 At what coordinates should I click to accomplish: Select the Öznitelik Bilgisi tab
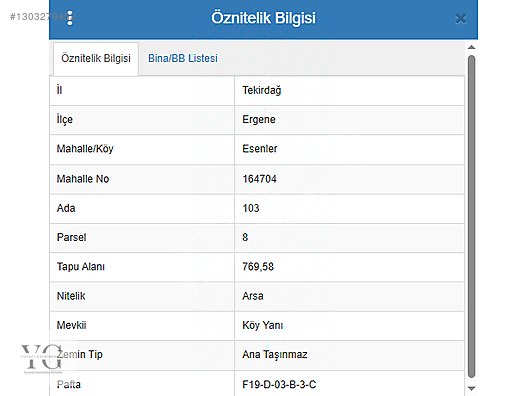pyautogui.click(x=96, y=59)
